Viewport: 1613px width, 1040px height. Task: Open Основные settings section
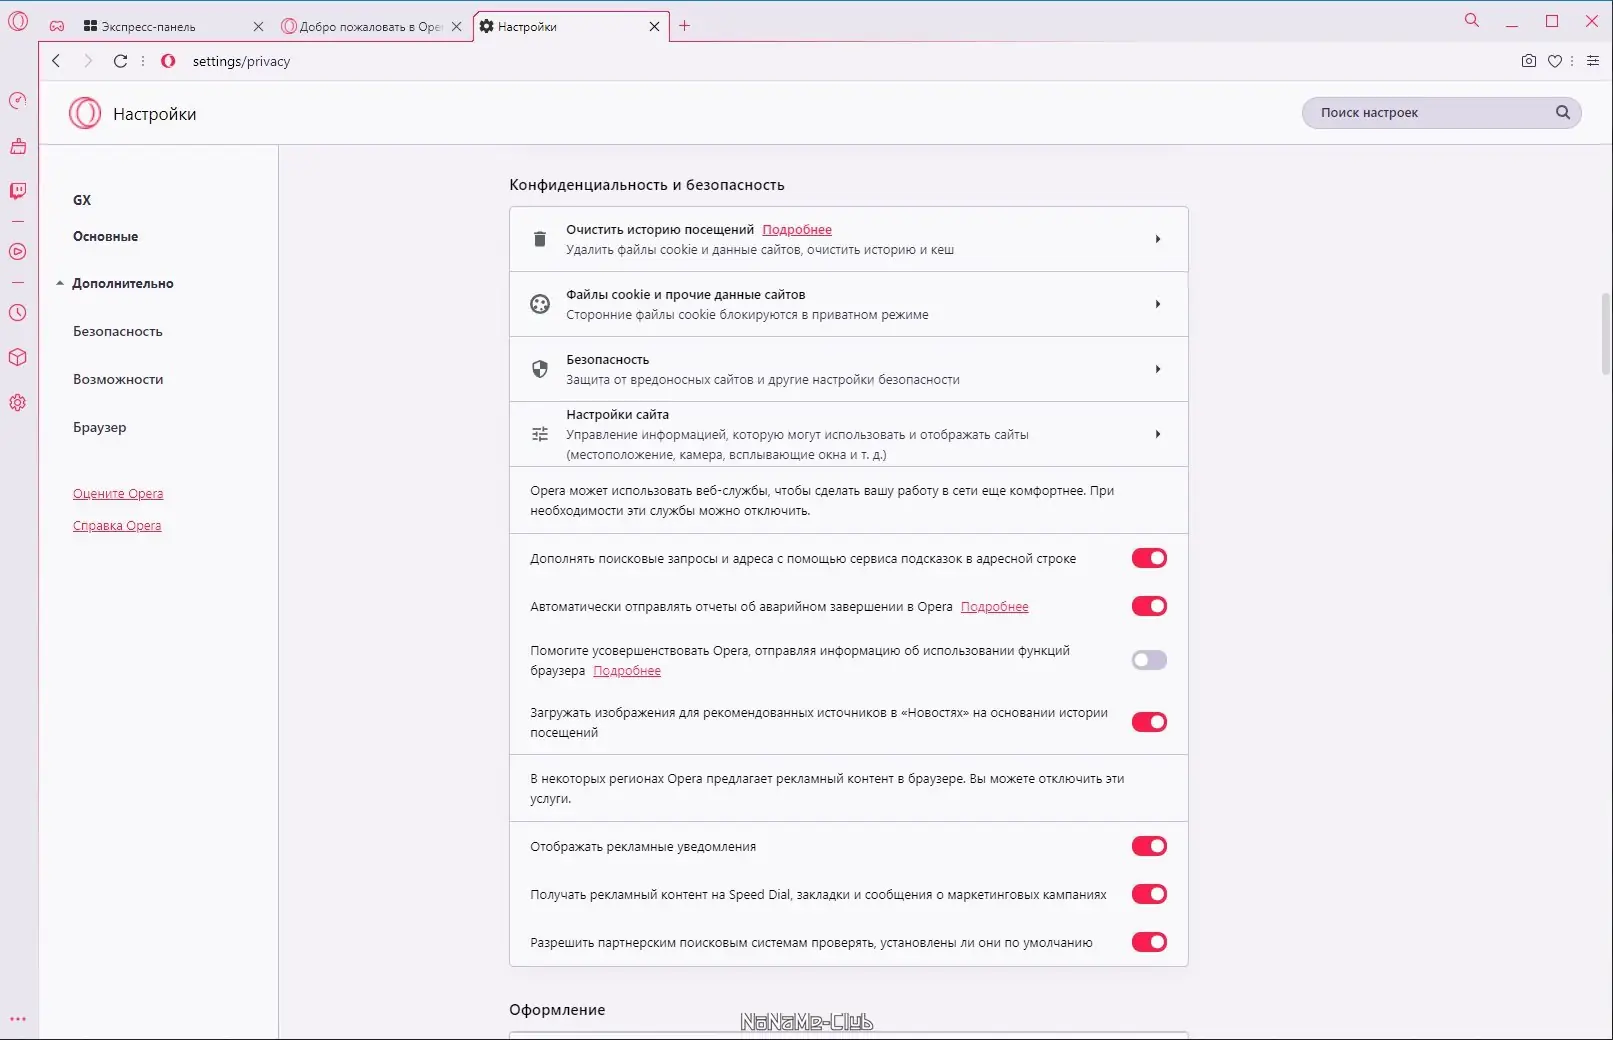coord(105,236)
